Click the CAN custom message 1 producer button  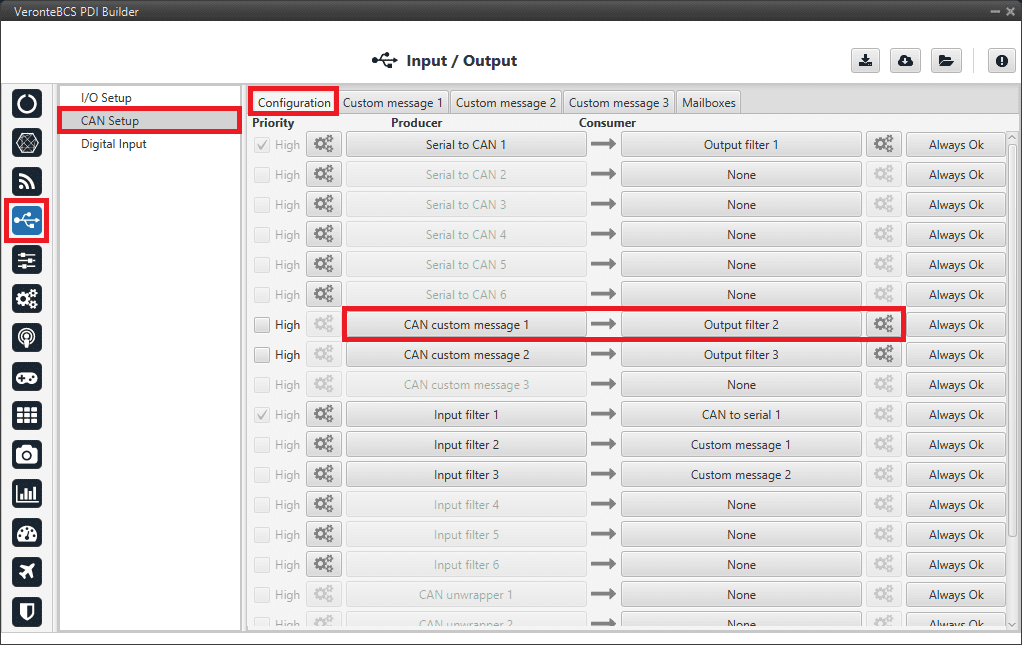[466, 324]
